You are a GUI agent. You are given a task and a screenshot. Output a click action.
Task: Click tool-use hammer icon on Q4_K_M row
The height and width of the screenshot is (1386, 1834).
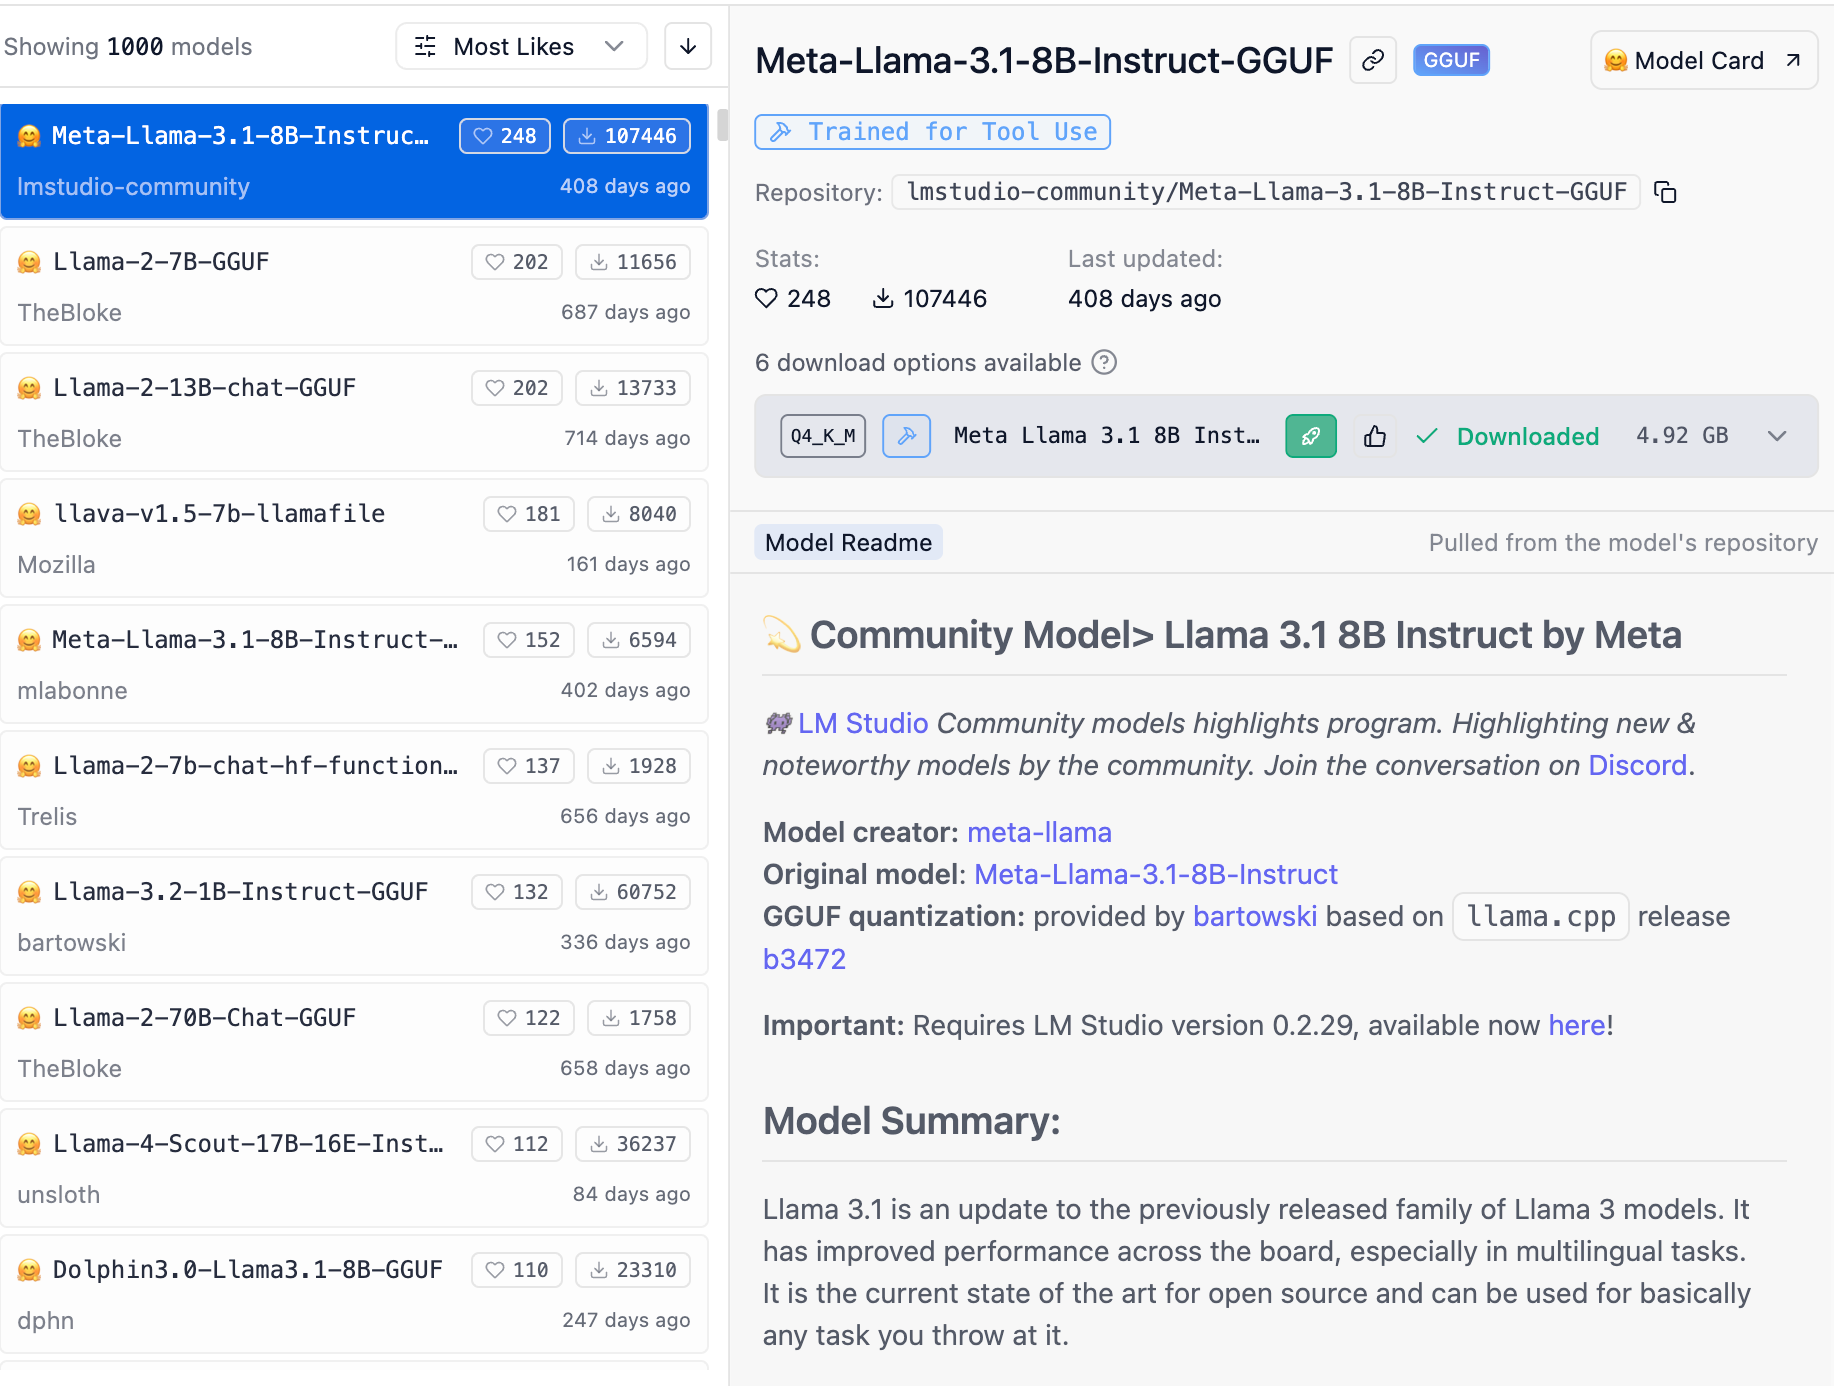coord(906,436)
